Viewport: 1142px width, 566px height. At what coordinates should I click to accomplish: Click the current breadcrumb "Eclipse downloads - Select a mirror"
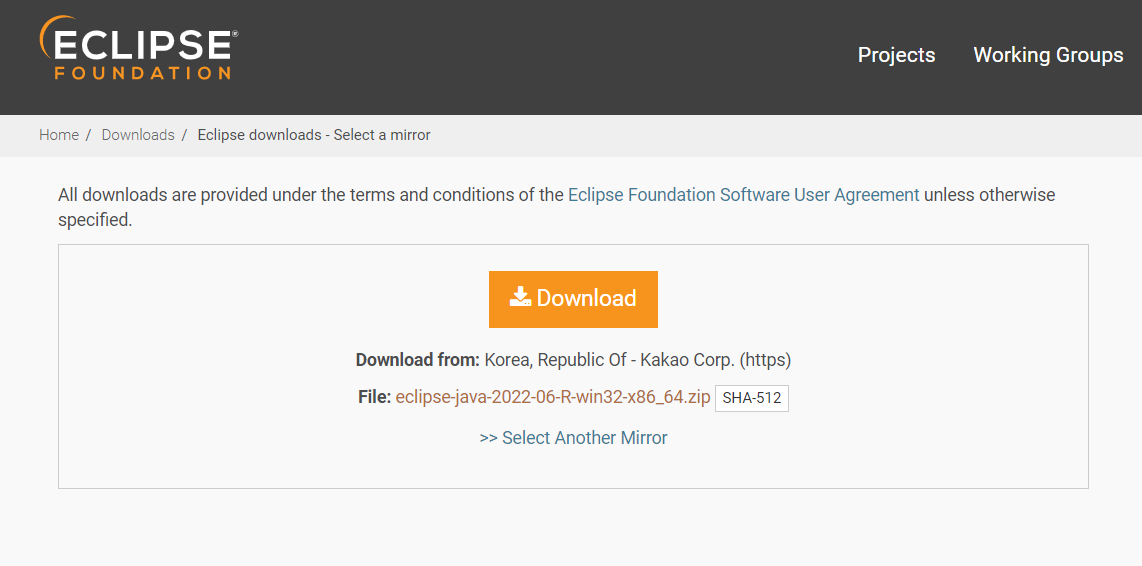coord(314,135)
